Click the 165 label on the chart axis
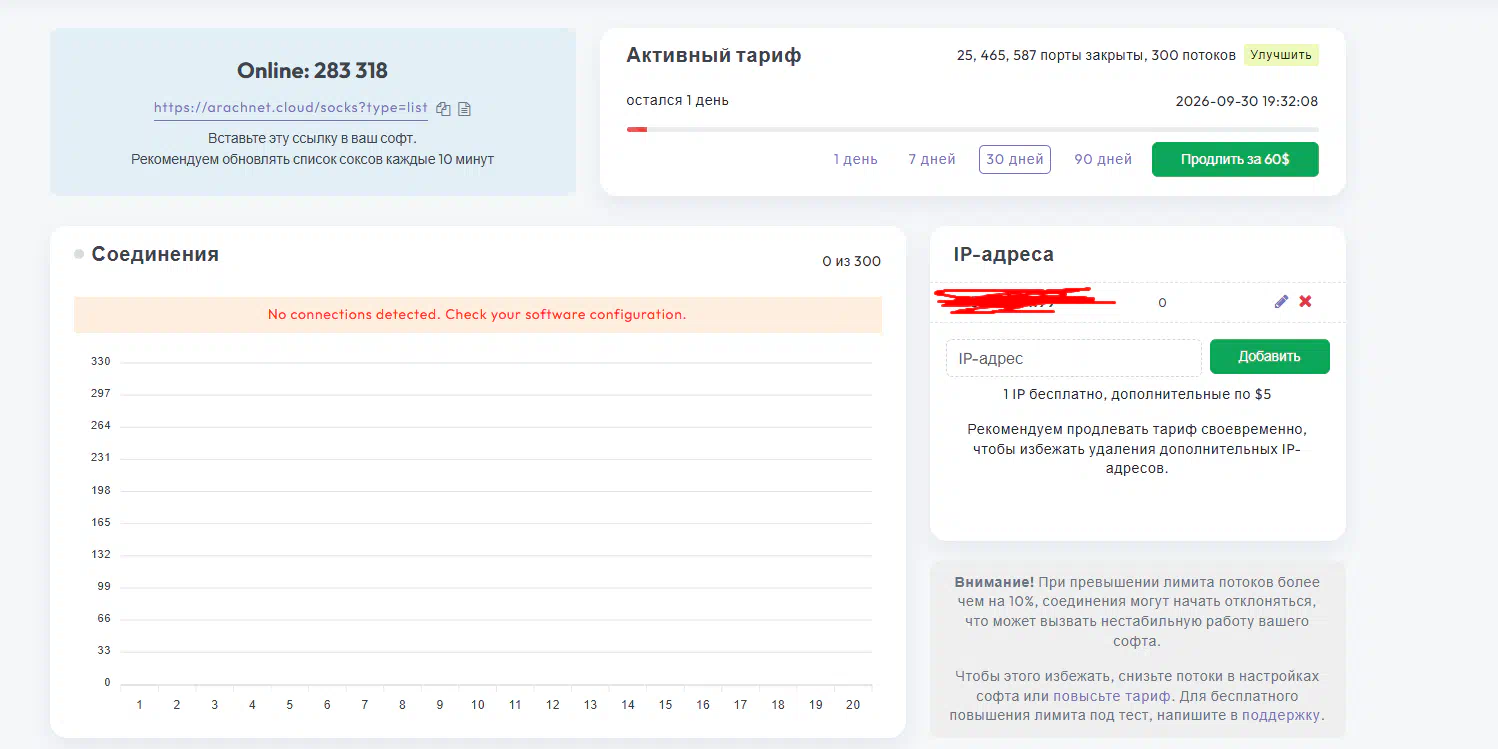Screen dimensions: 1498x749 pos(101,522)
